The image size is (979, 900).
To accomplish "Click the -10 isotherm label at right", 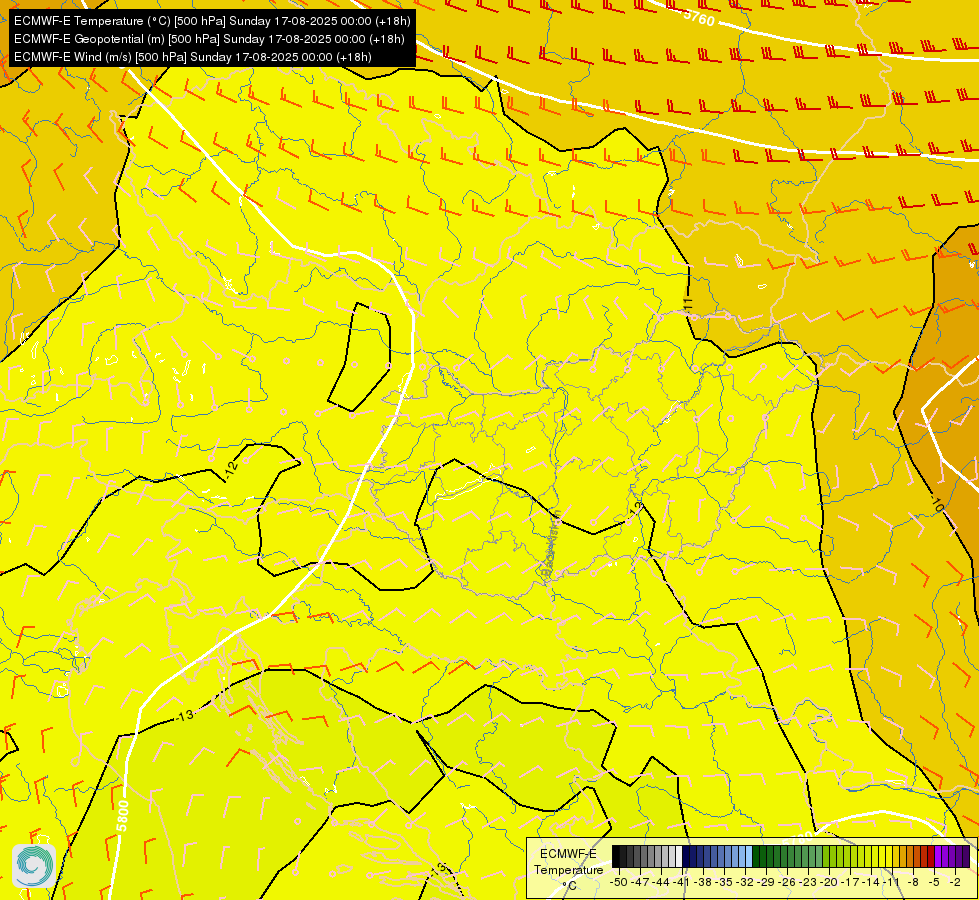I will click(938, 505).
